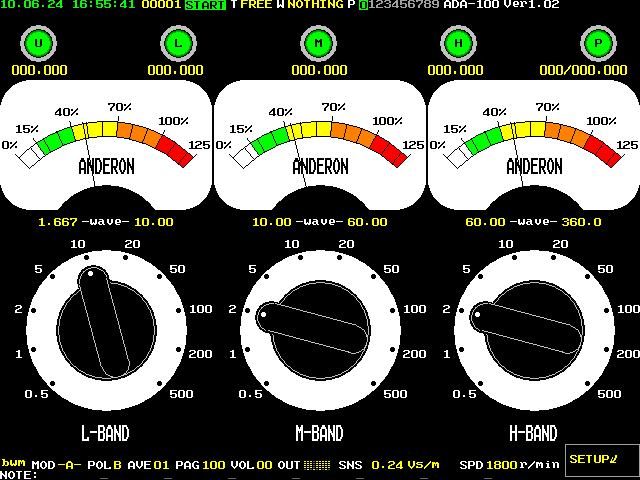The image size is (640, 480).
Task: Toggle the green START status indicator
Action: [205, 5]
